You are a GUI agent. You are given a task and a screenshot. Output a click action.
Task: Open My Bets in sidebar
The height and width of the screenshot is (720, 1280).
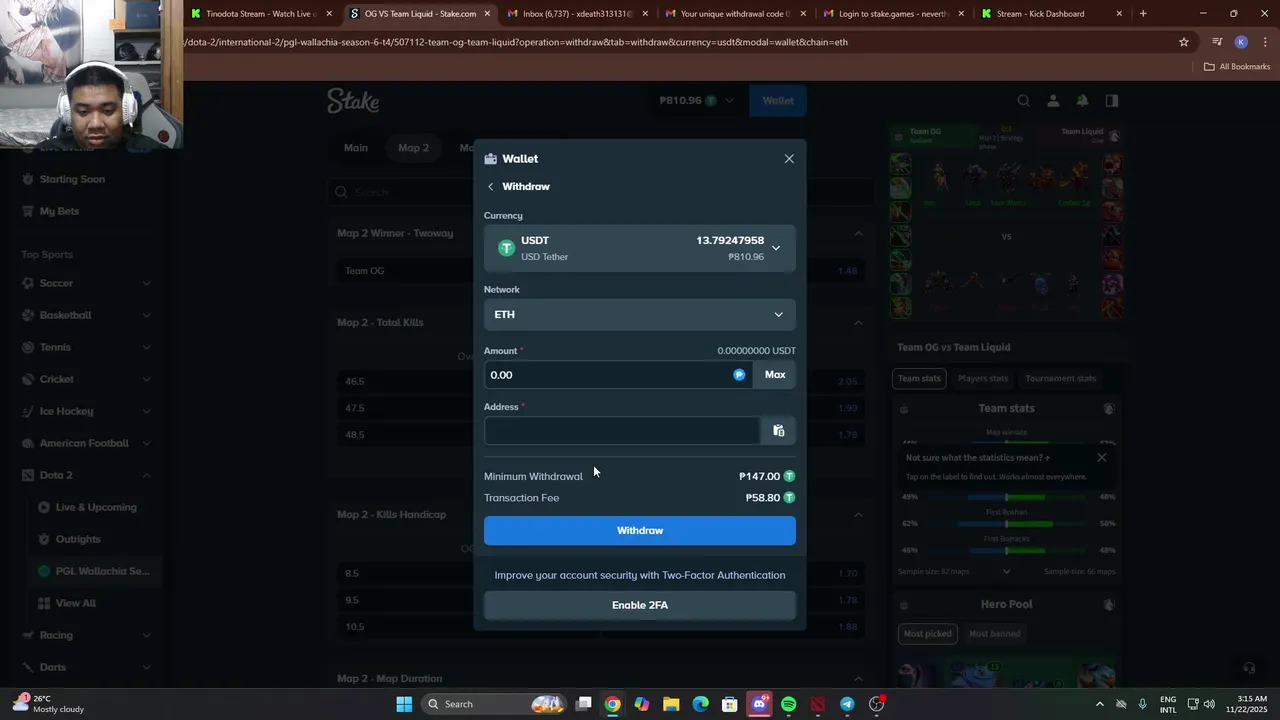(x=59, y=212)
